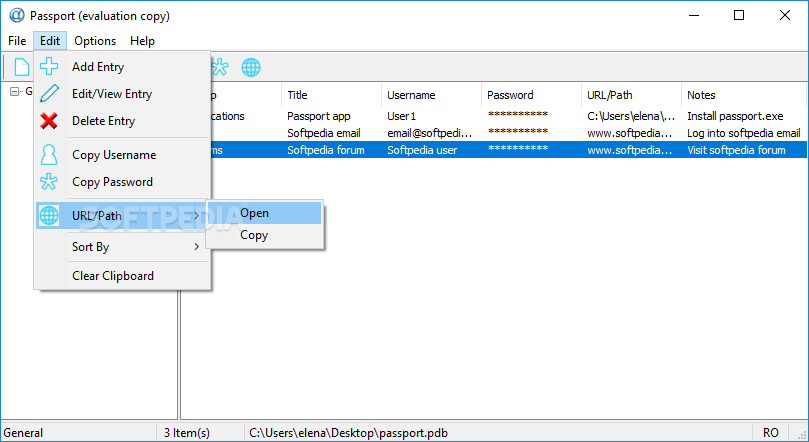Click the globe icon beside URL/Path menu

[50, 216]
